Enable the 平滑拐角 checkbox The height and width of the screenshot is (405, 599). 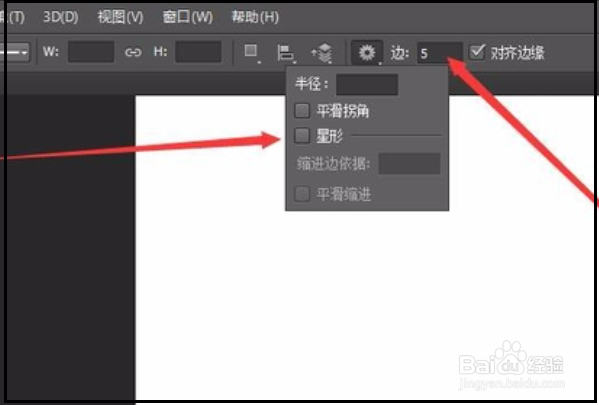tap(302, 111)
